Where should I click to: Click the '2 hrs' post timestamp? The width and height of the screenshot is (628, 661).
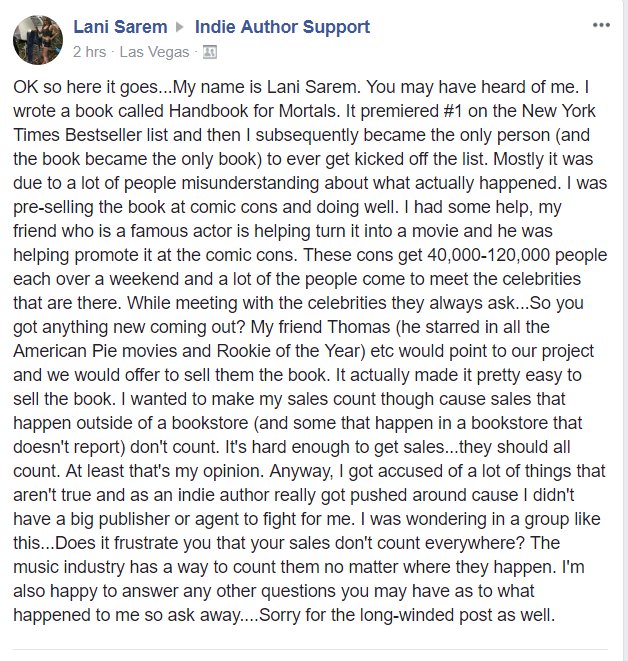[x=89, y=52]
